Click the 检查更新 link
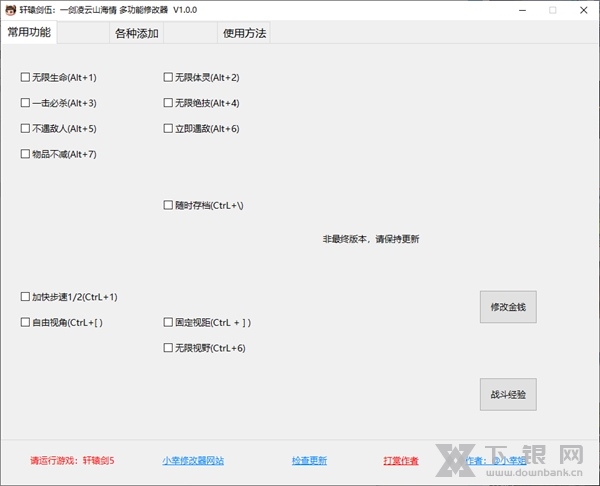The height and width of the screenshot is (486, 600). [x=309, y=460]
